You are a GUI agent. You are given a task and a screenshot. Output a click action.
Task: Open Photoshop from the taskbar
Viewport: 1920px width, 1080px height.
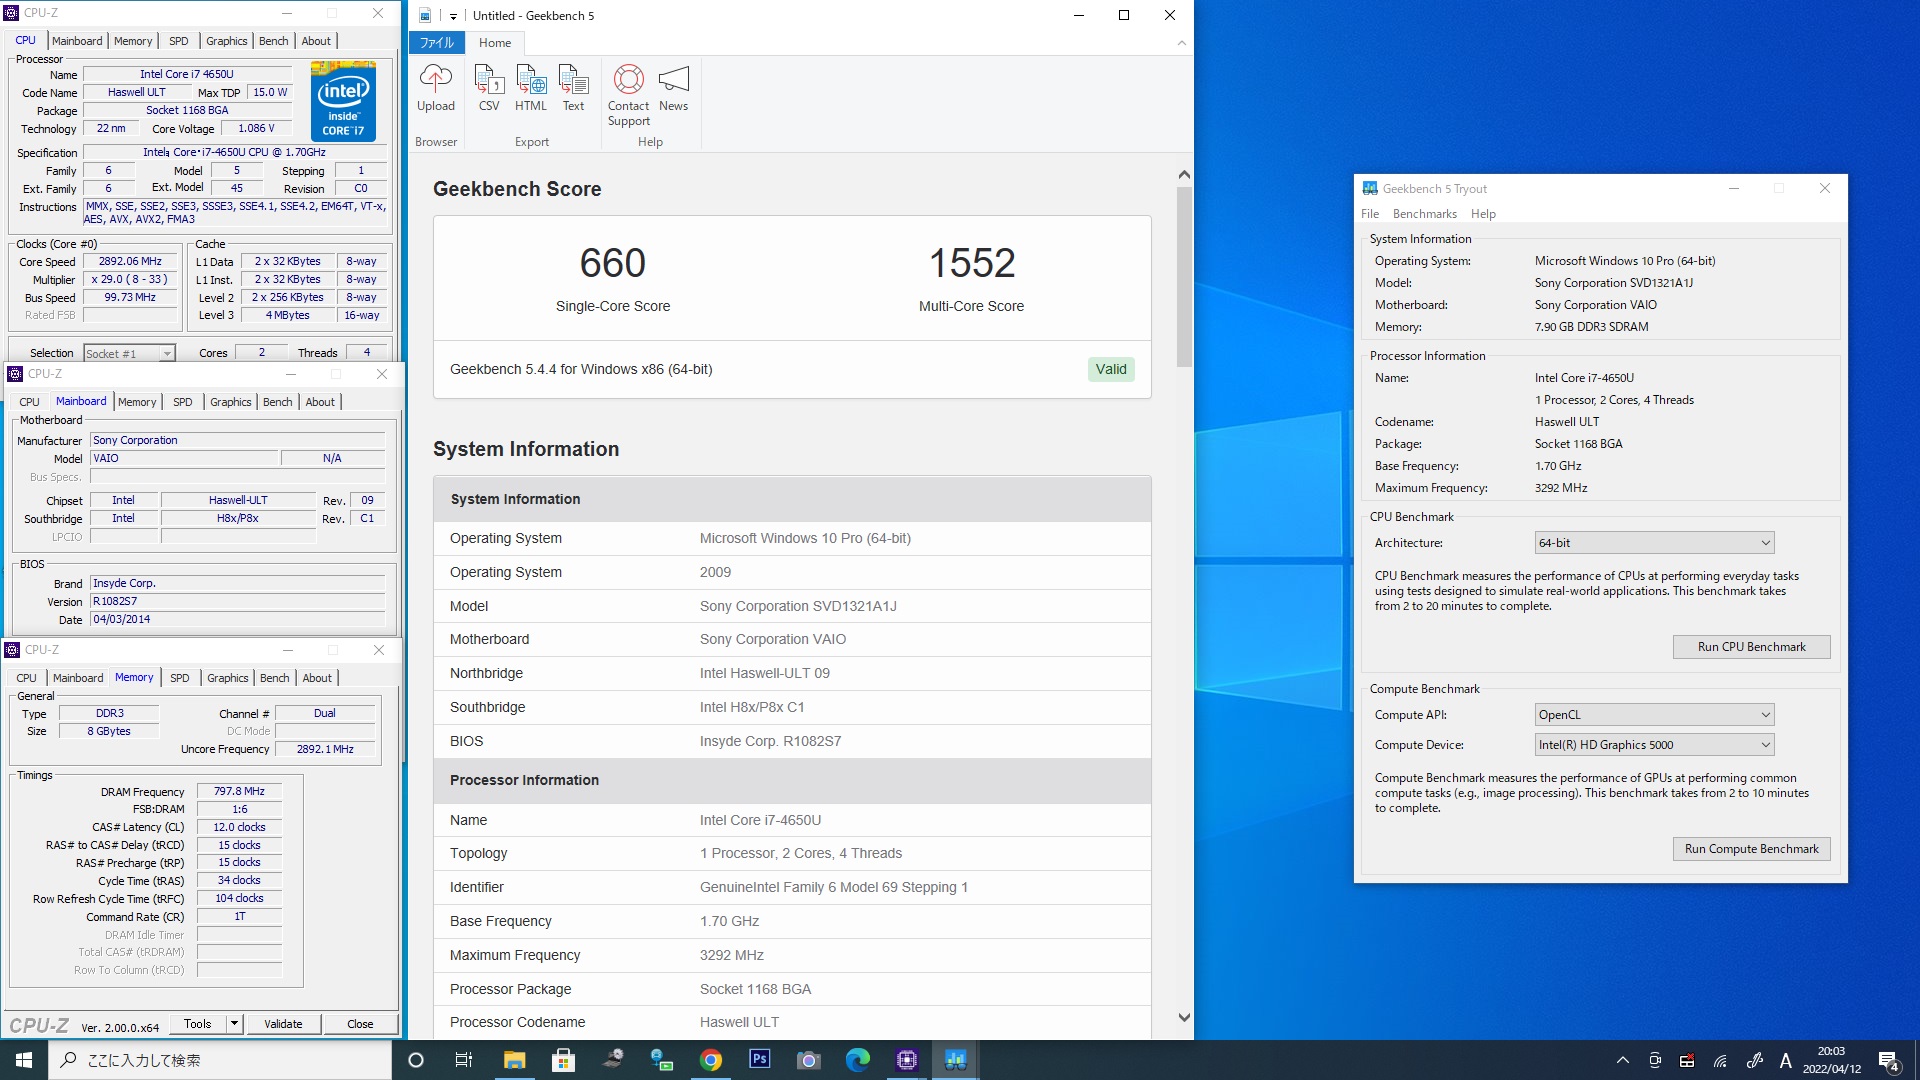(x=760, y=1060)
